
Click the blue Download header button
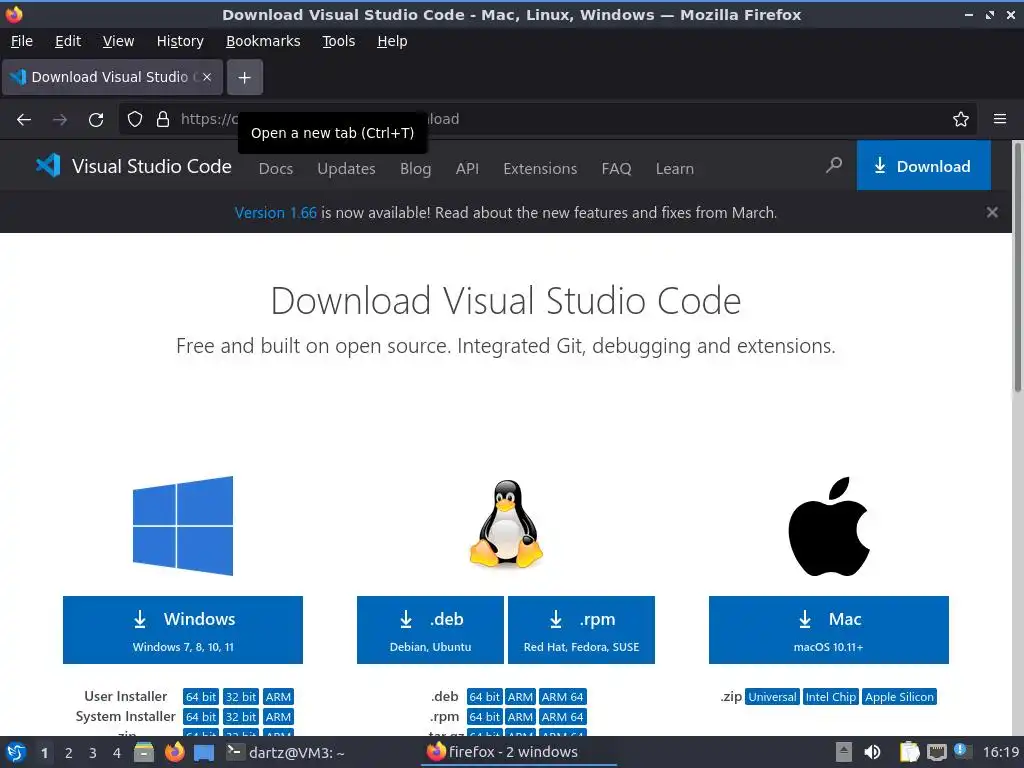[x=923, y=166]
